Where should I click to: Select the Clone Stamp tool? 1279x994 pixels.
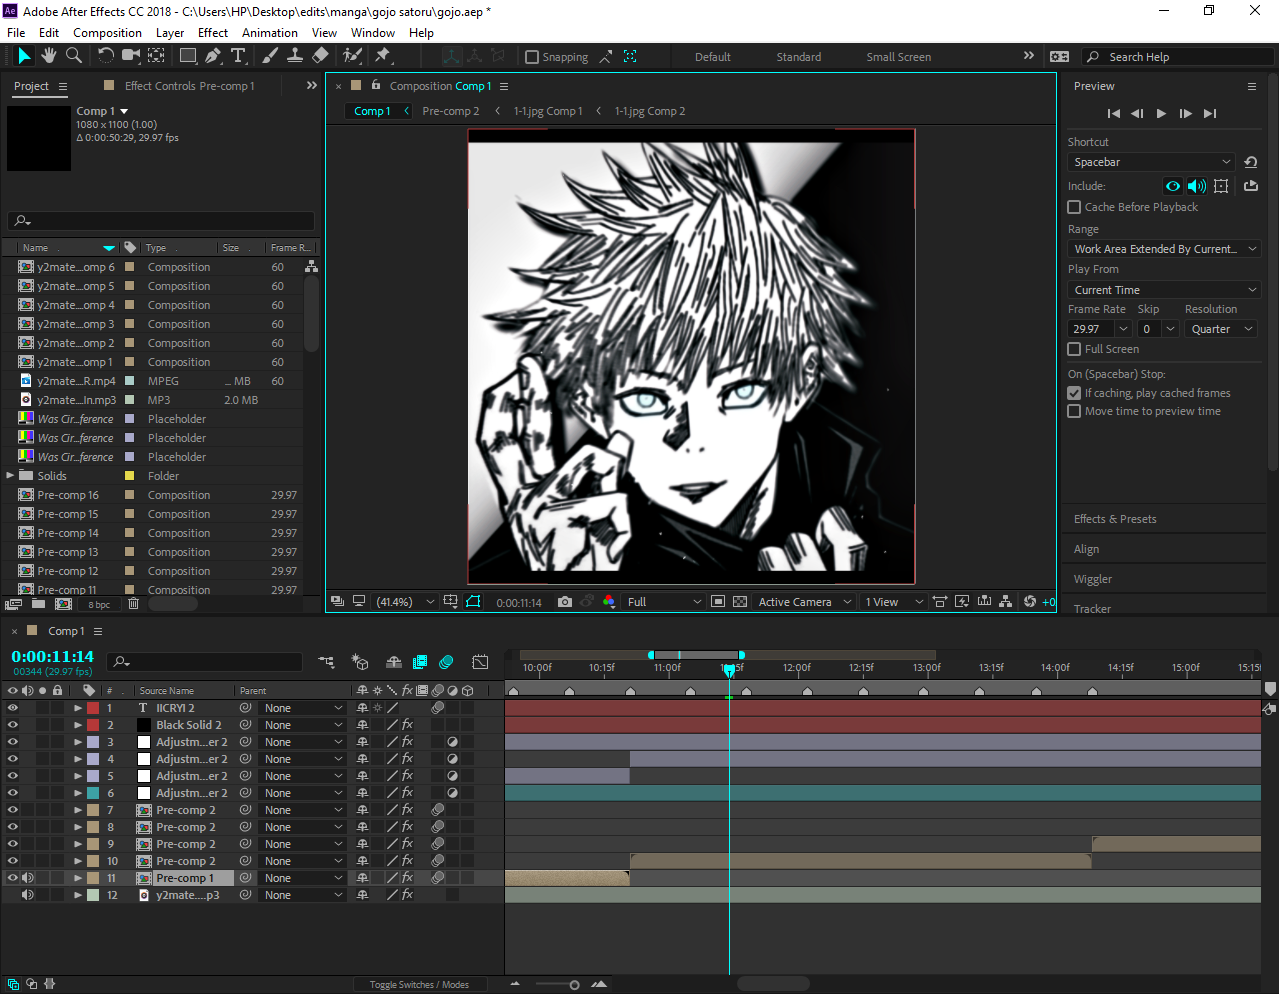coord(295,56)
